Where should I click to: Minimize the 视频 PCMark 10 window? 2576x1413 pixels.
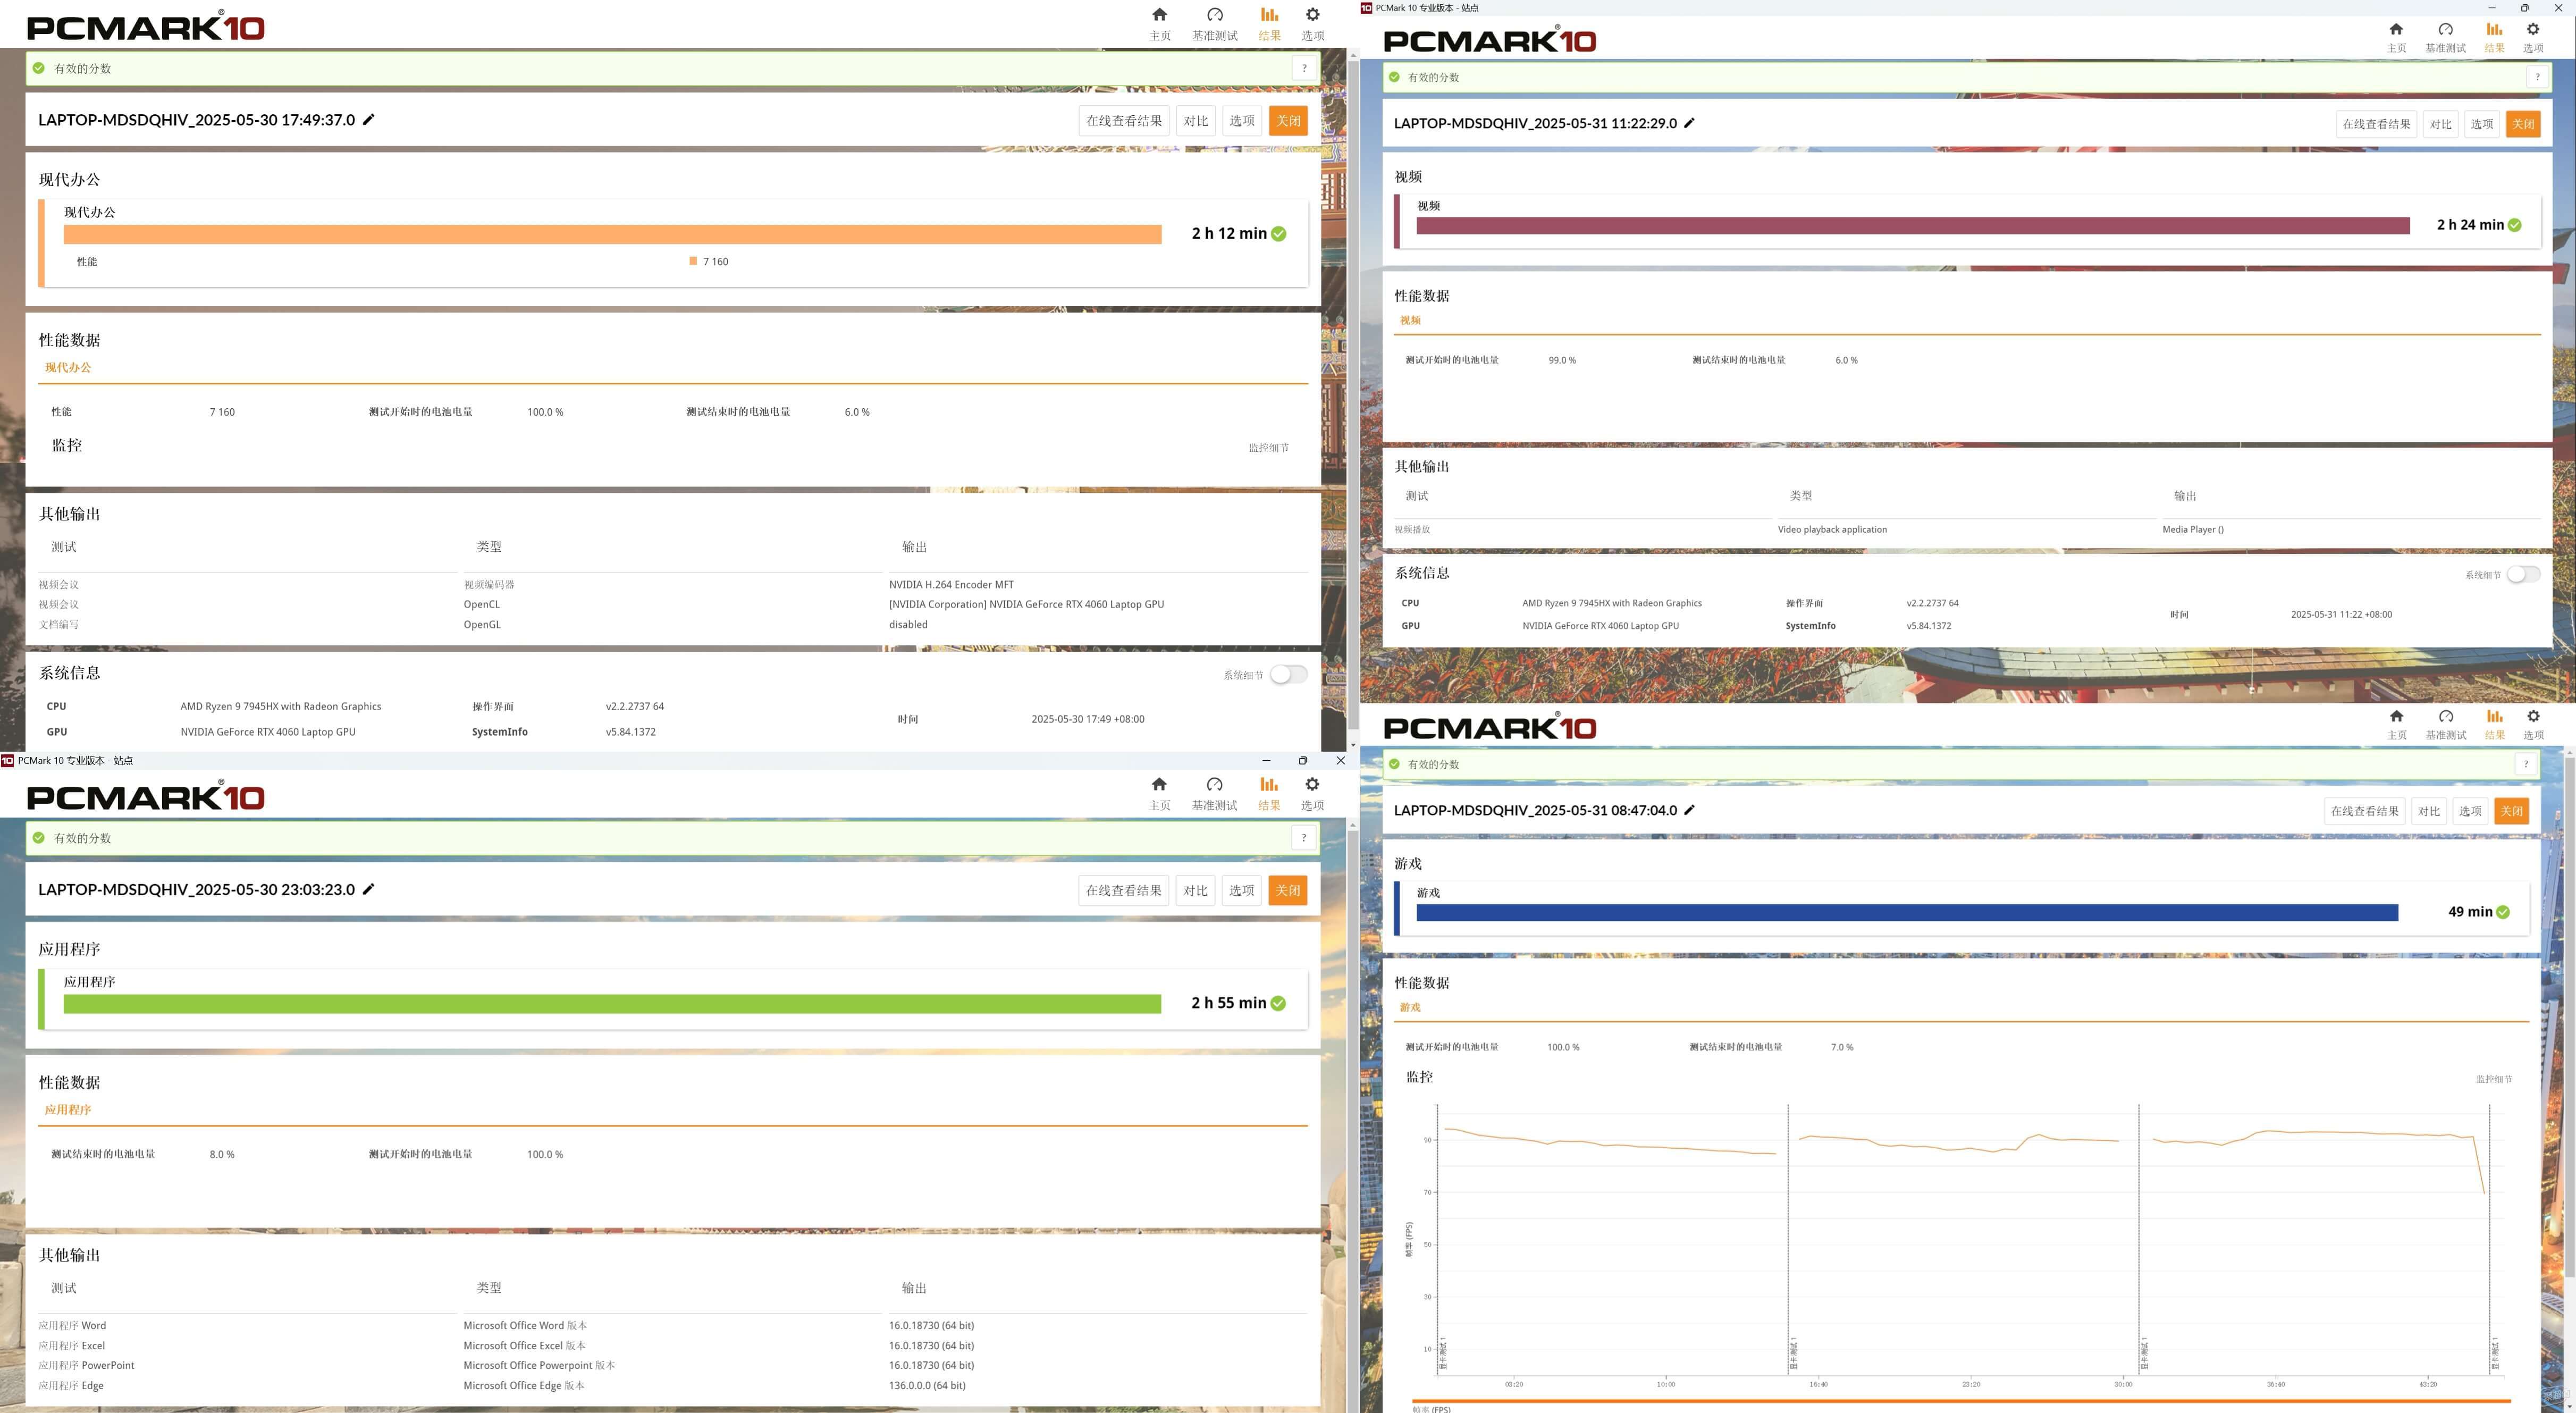pos(2491,8)
